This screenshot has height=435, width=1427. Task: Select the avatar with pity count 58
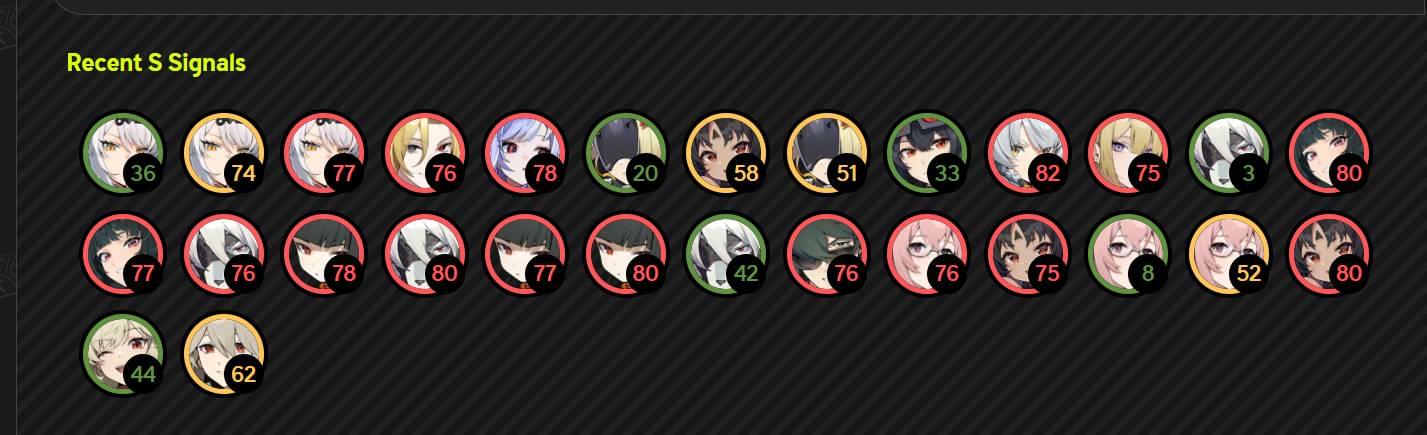(726, 152)
